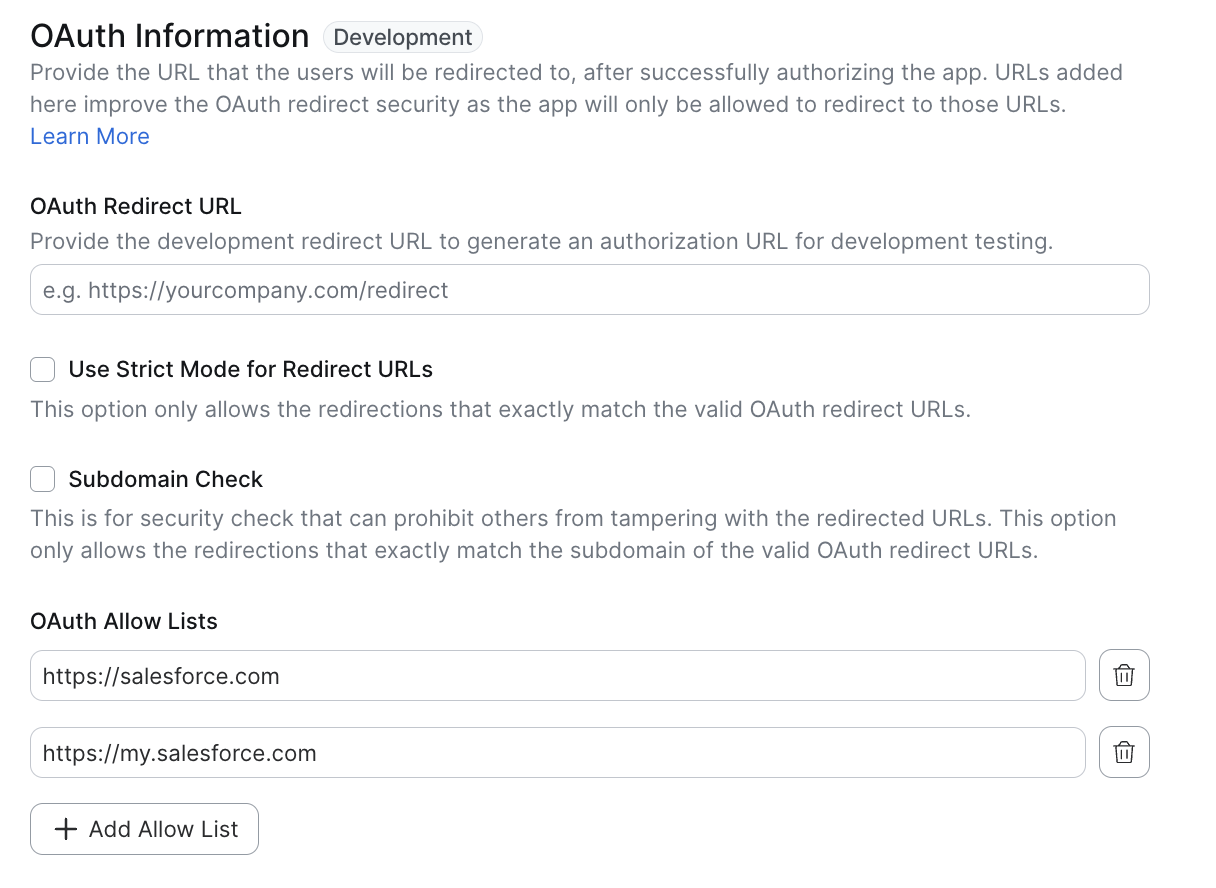Click the development redirect URL helper text

pyautogui.click(x=541, y=242)
